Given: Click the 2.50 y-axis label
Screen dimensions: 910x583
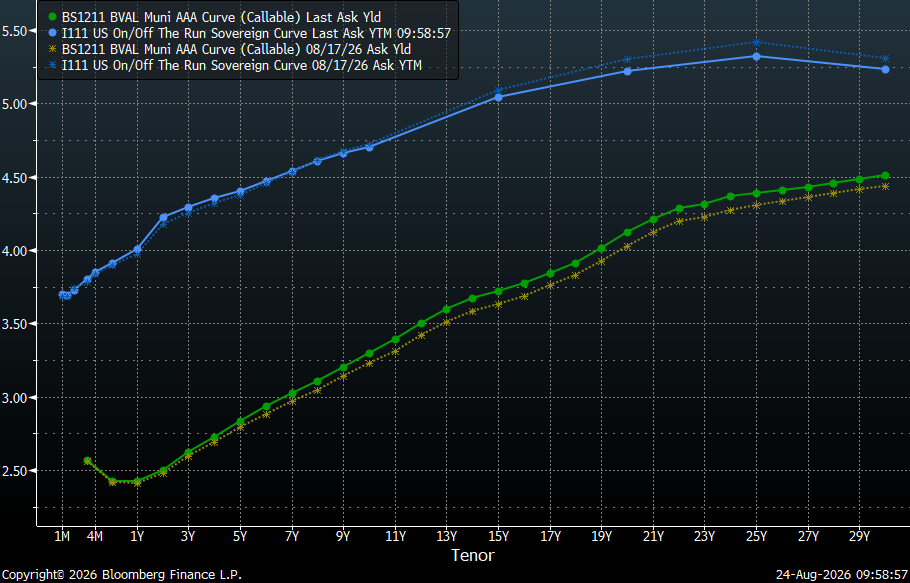Looking at the screenshot, I should (15, 471).
